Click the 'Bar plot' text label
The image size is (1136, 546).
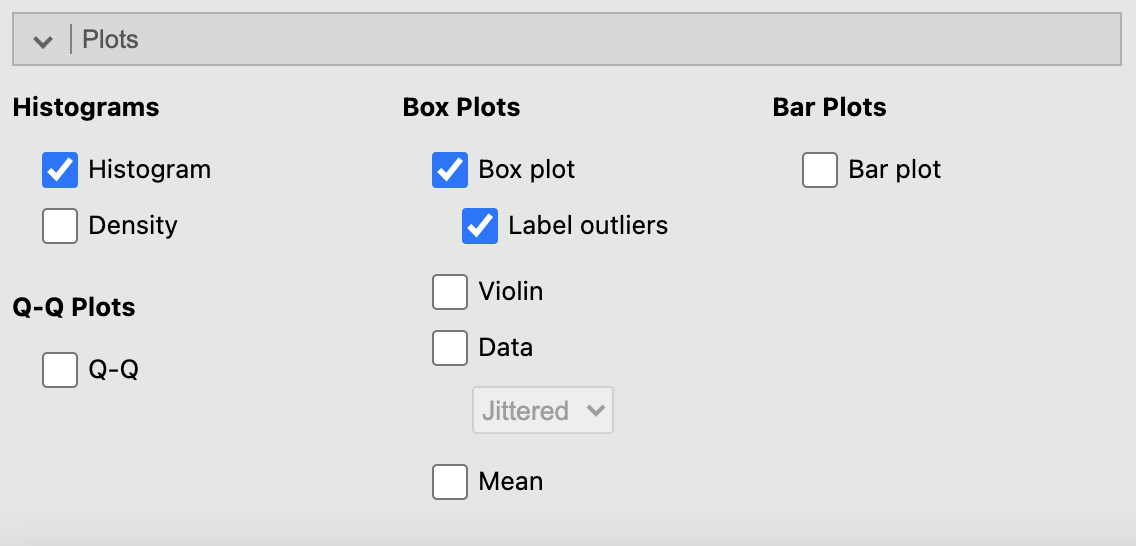(894, 170)
